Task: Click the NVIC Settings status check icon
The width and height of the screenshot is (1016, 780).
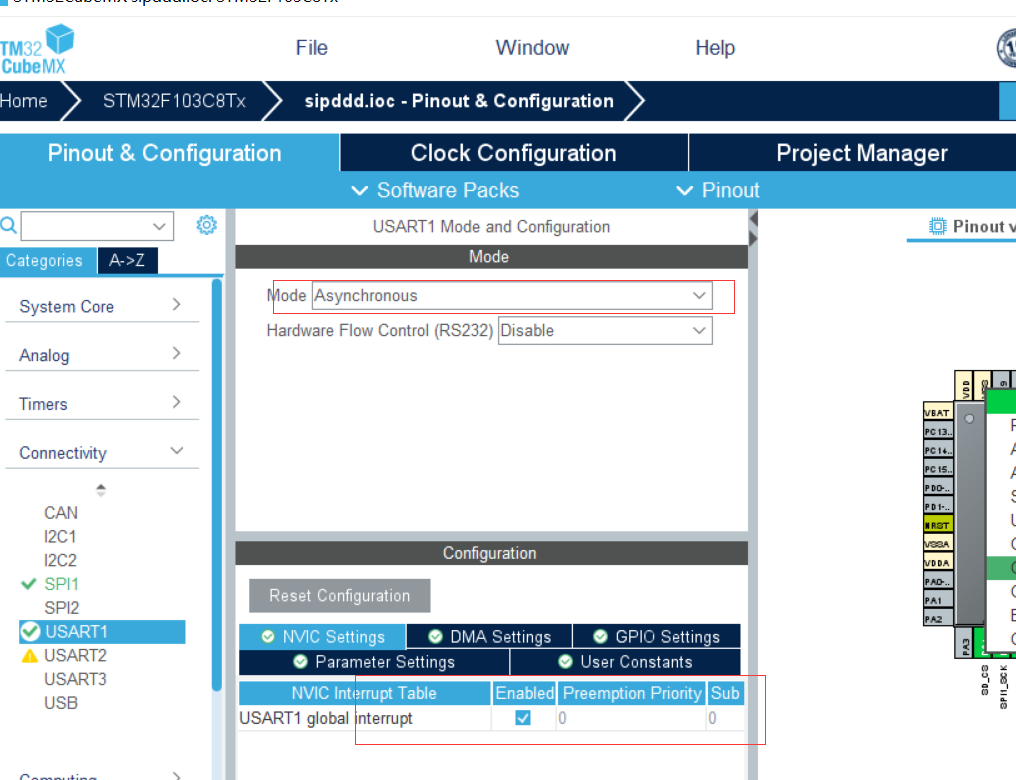Action: click(268, 637)
